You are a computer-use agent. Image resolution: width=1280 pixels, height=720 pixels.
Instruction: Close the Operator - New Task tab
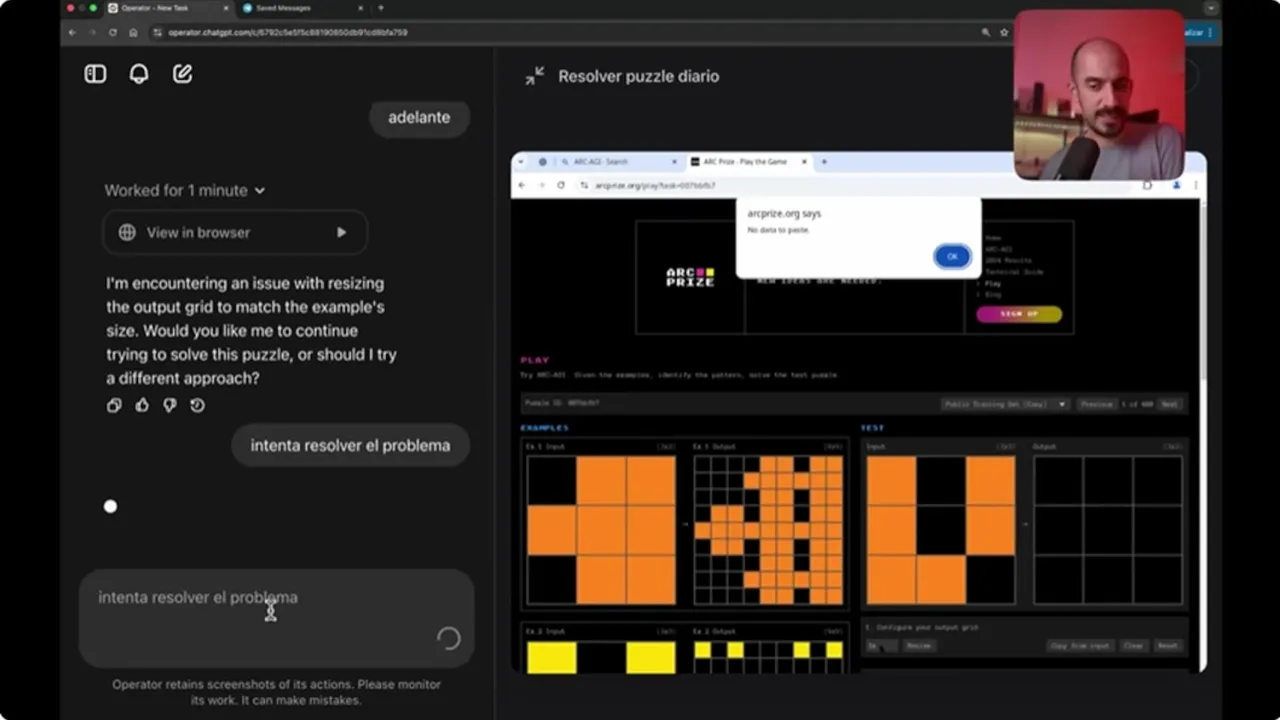(x=225, y=8)
